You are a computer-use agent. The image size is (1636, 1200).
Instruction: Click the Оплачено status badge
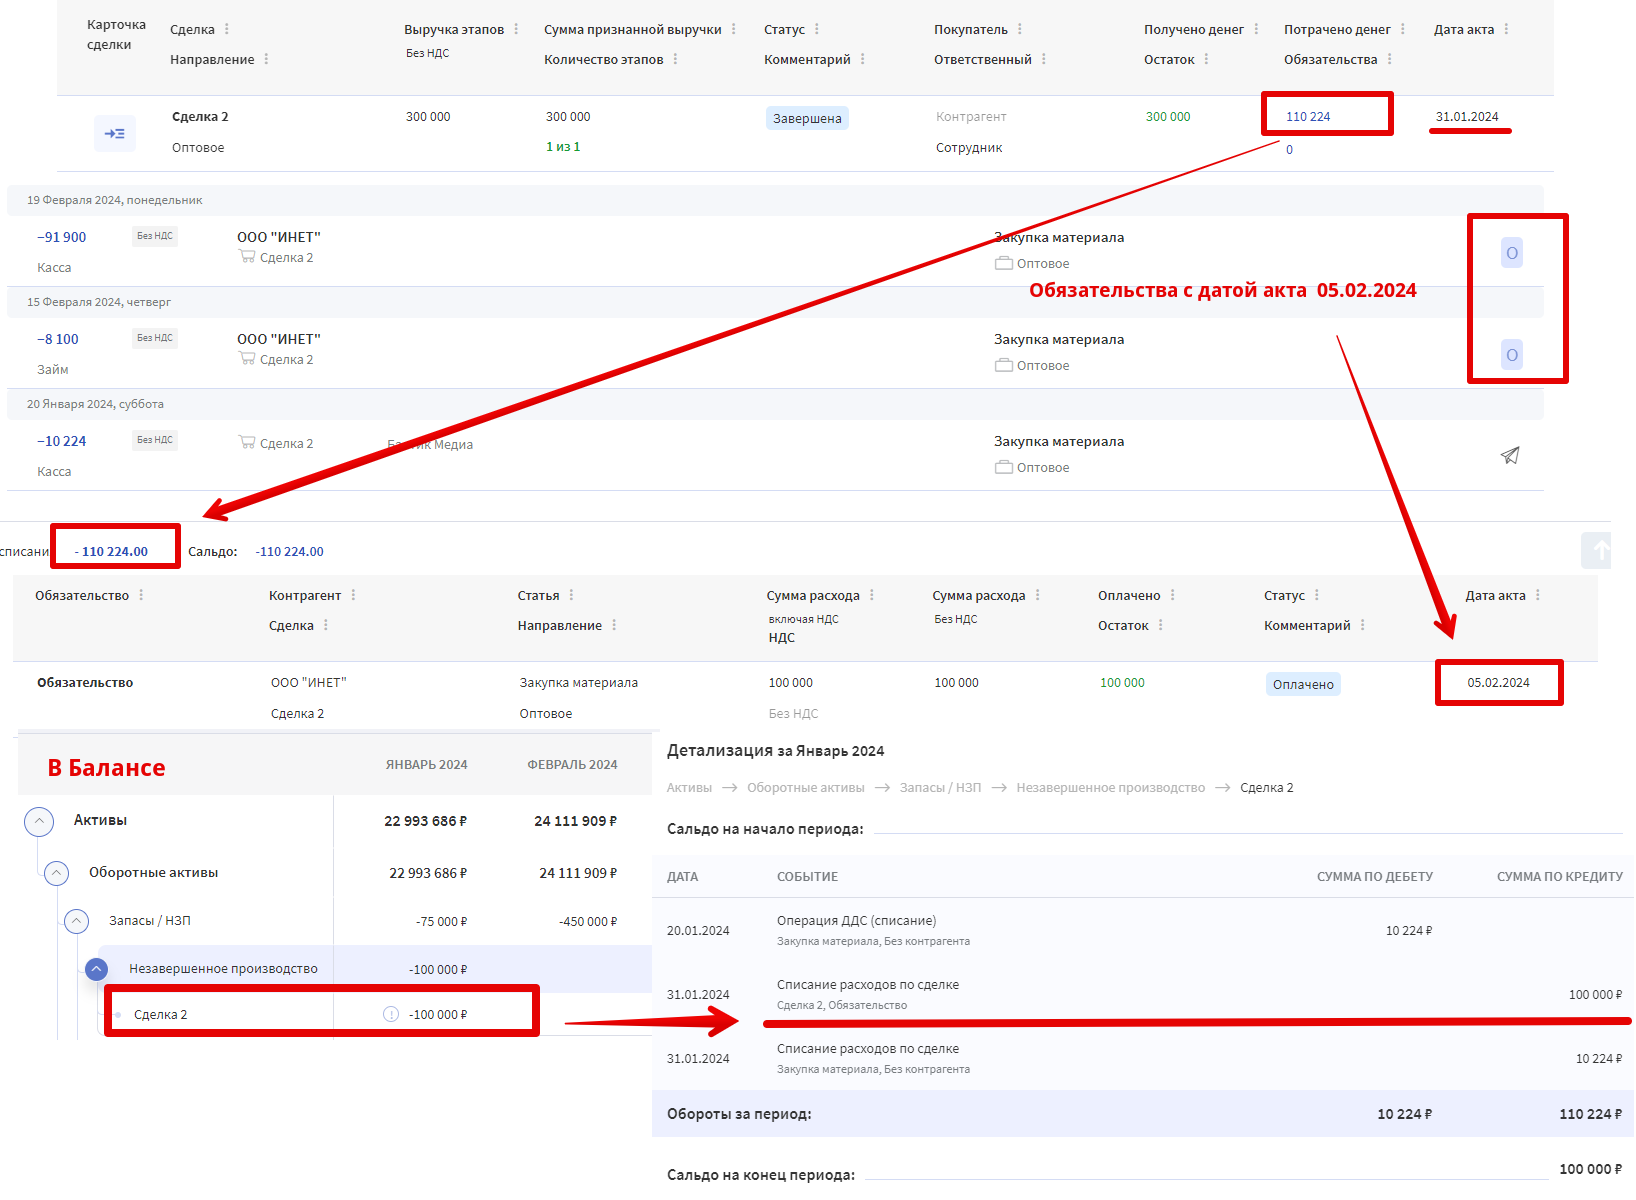1303,684
